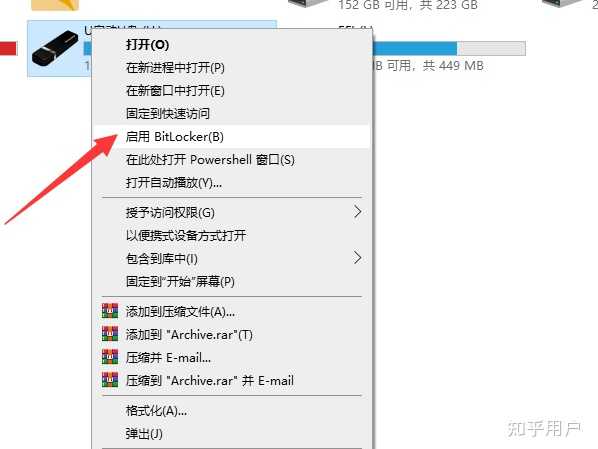Open 在此处打开 Powershell 窗口(S)
Screen dimensions: 598x449
[x=231, y=159]
